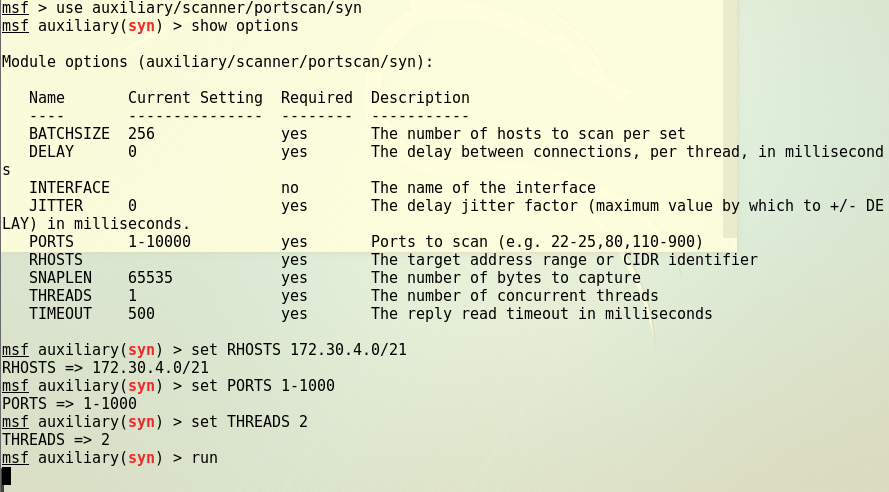The width and height of the screenshot is (889, 492).
Task: Click 'The number of concurrent threads' description
Action: pos(515,296)
